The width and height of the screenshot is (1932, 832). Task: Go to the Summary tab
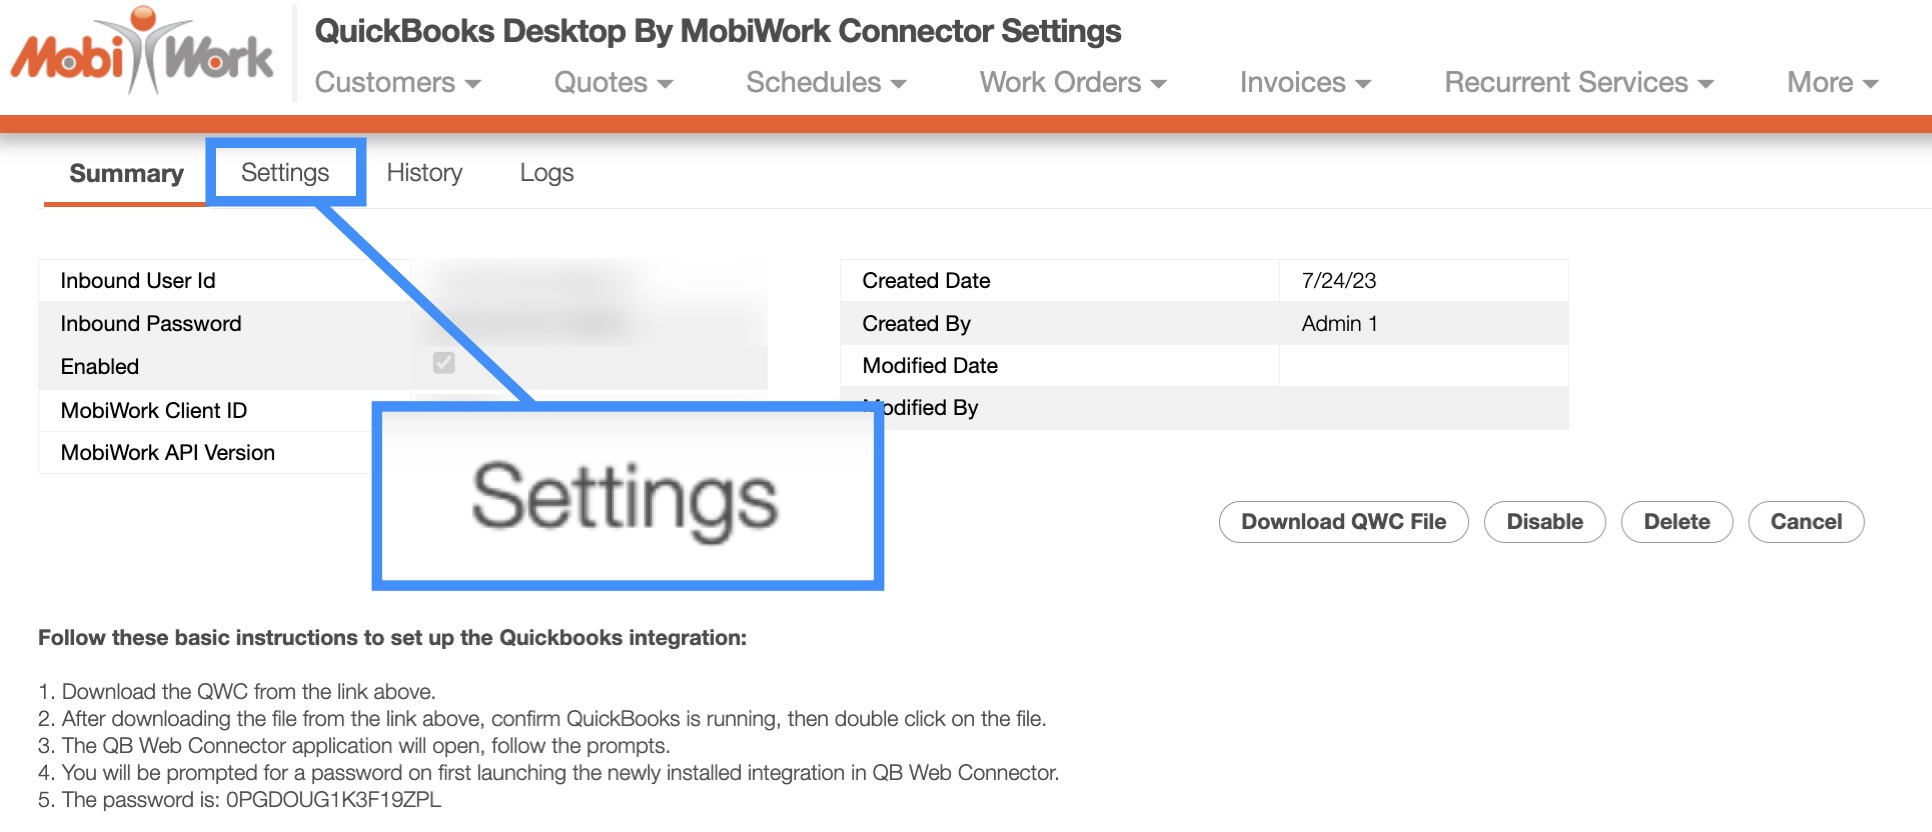coord(126,174)
